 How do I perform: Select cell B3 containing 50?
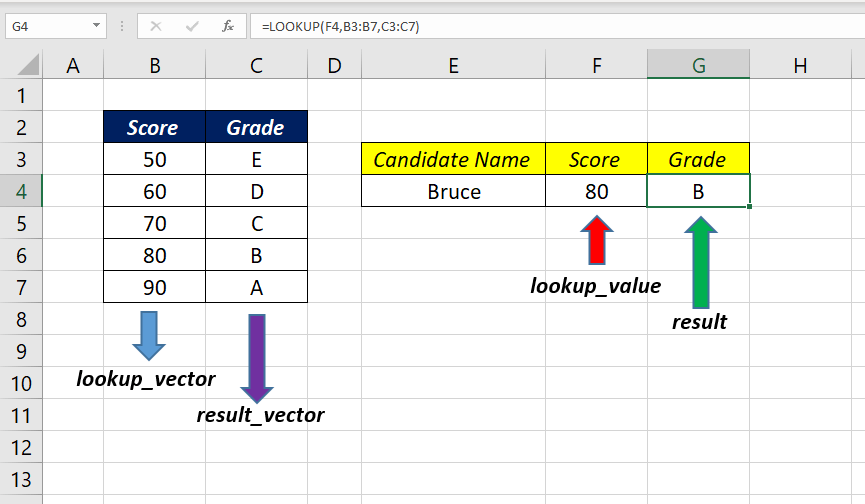click(x=154, y=159)
